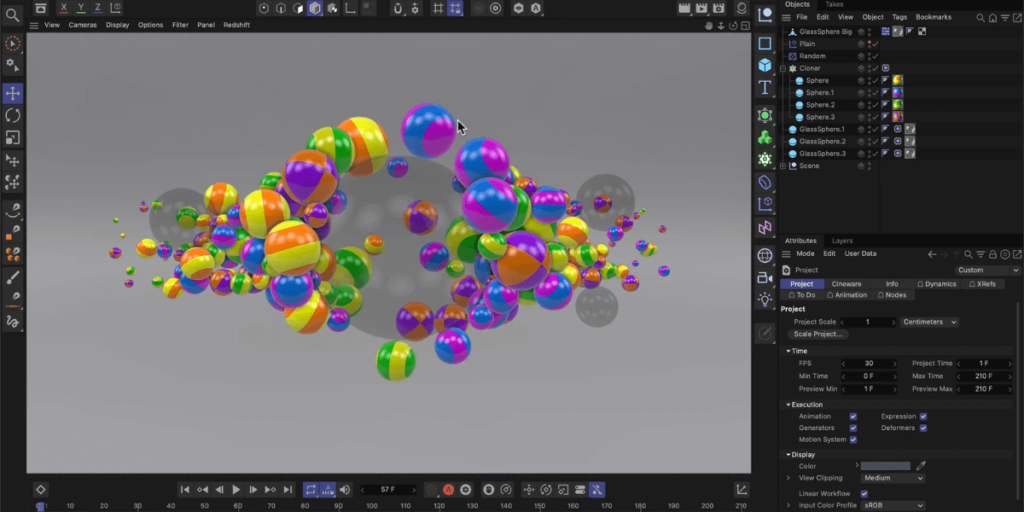Select the Scale tool in left toolbar

(x=12, y=138)
